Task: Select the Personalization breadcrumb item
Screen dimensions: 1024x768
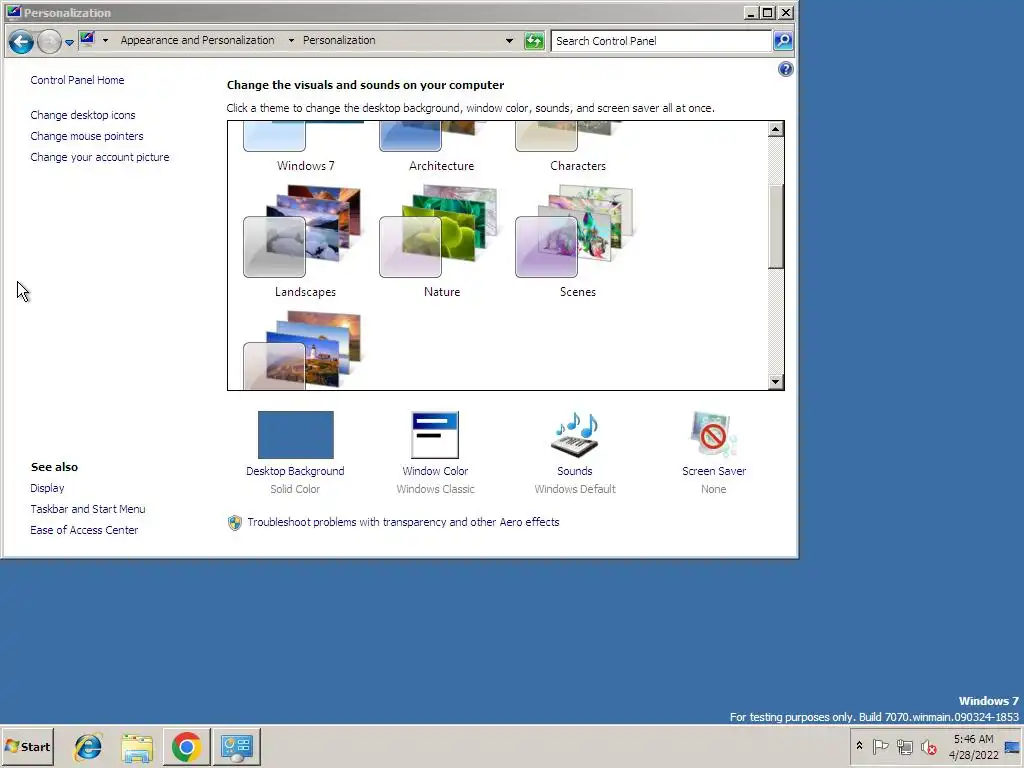Action: [339, 40]
